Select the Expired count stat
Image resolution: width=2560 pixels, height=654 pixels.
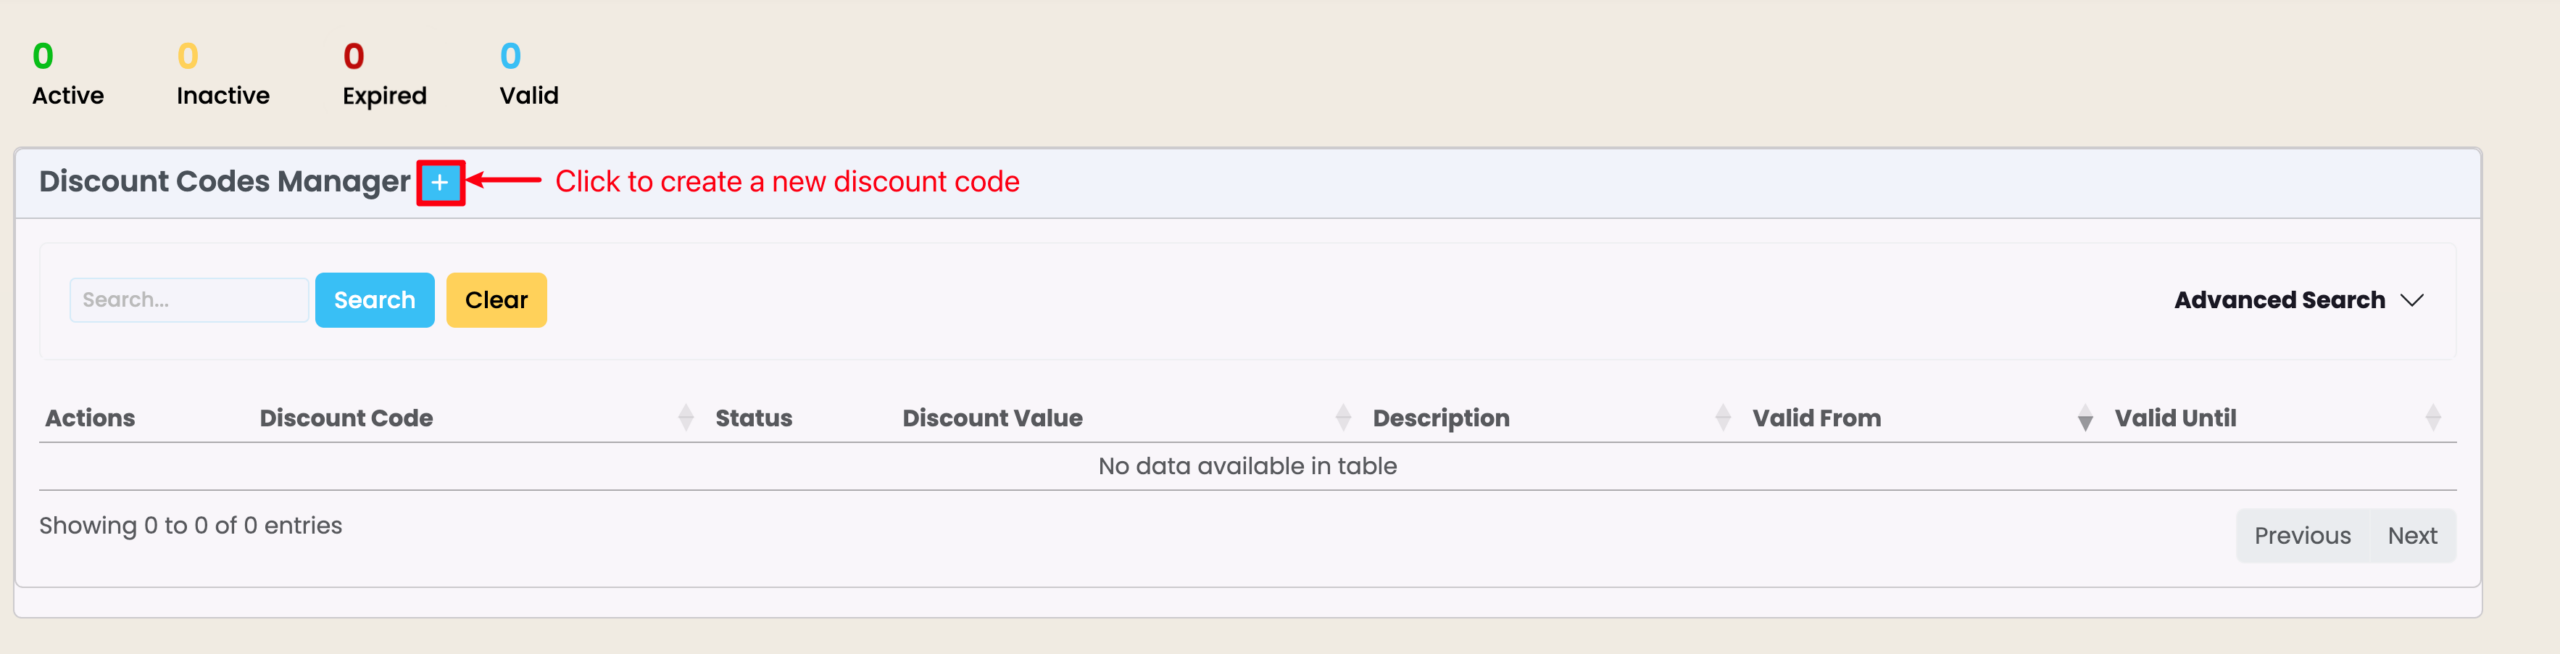point(354,57)
